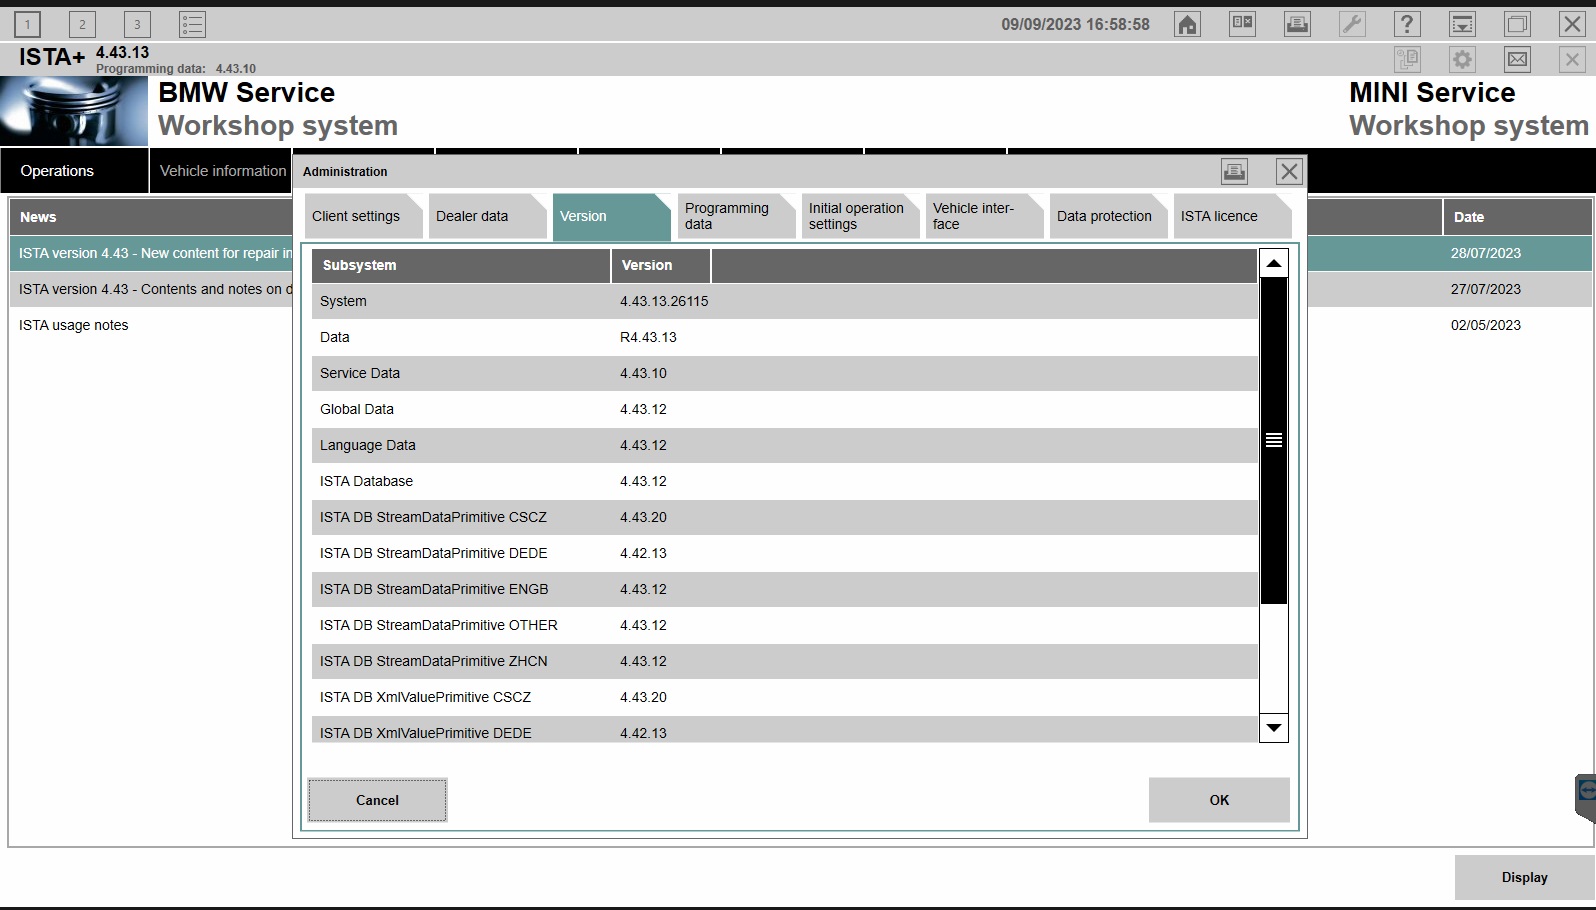This screenshot has height=910, width=1596.
Task: Open the operations list icon
Action: point(192,24)
